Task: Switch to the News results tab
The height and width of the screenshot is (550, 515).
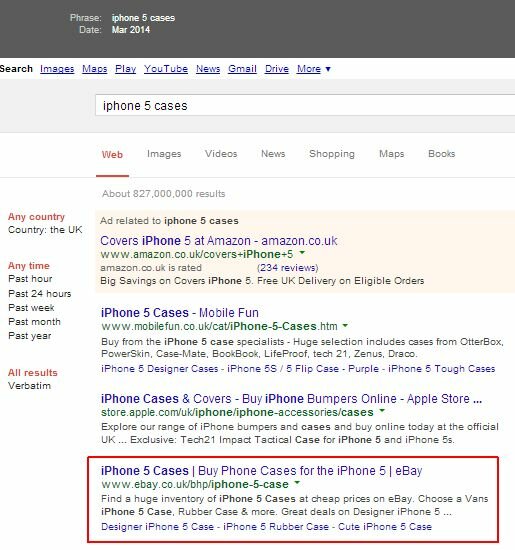Action: pyautogui.click(x=273, y=154)
